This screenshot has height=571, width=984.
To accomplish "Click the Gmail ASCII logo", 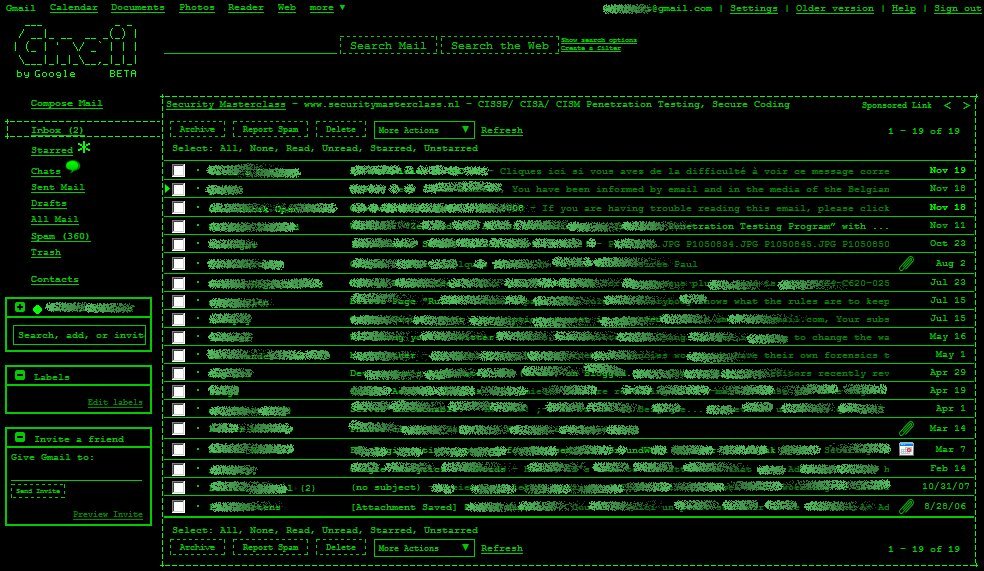I will click(75, 46).
